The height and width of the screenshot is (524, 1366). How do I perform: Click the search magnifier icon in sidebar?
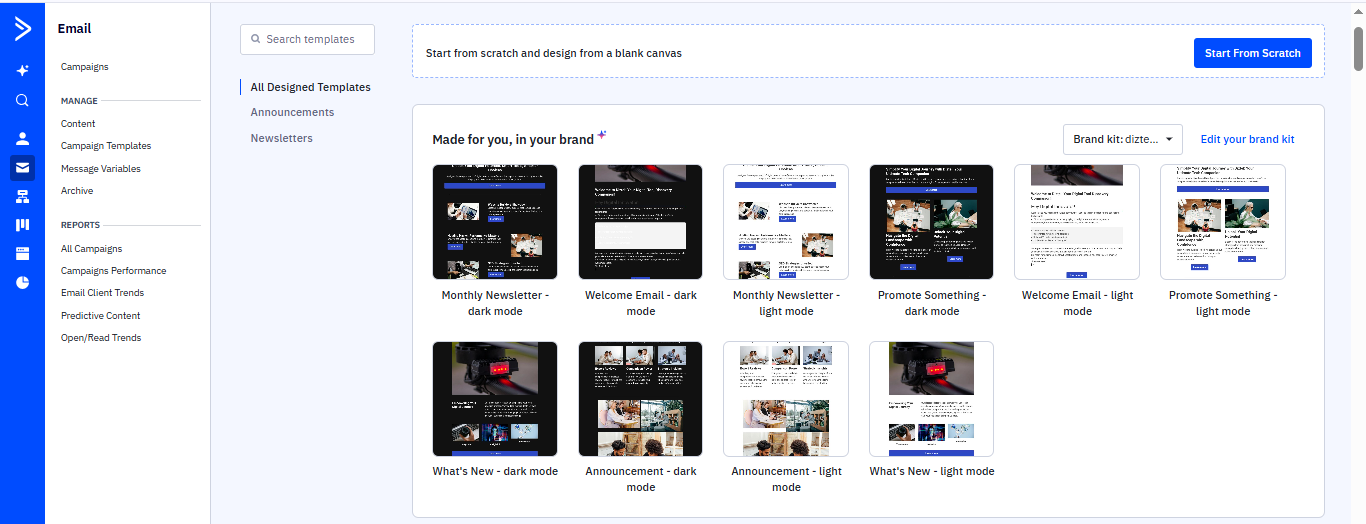pyautogui.click(x=22, y=100)
